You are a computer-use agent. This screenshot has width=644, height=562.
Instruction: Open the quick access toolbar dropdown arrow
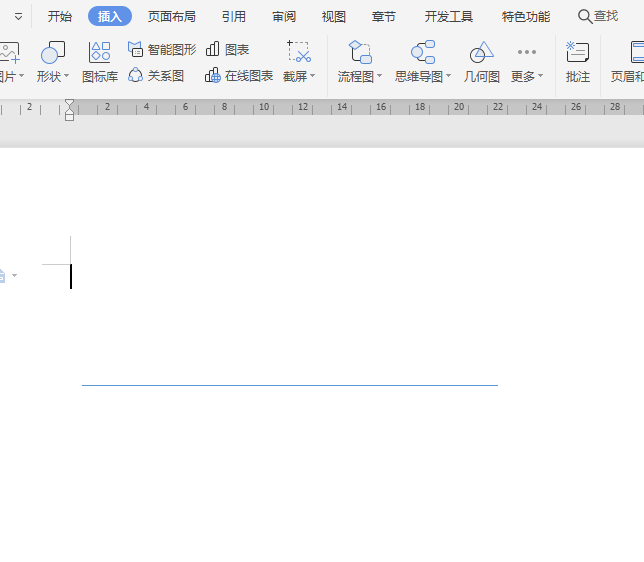[18, 16]
